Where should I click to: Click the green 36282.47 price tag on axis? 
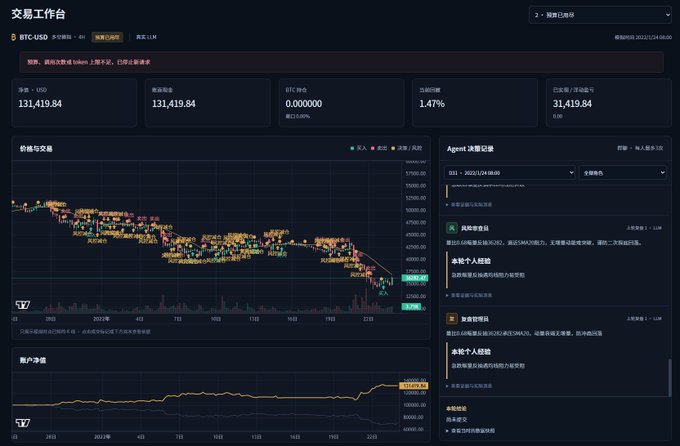pyautogui.click(x=415, y=278)
